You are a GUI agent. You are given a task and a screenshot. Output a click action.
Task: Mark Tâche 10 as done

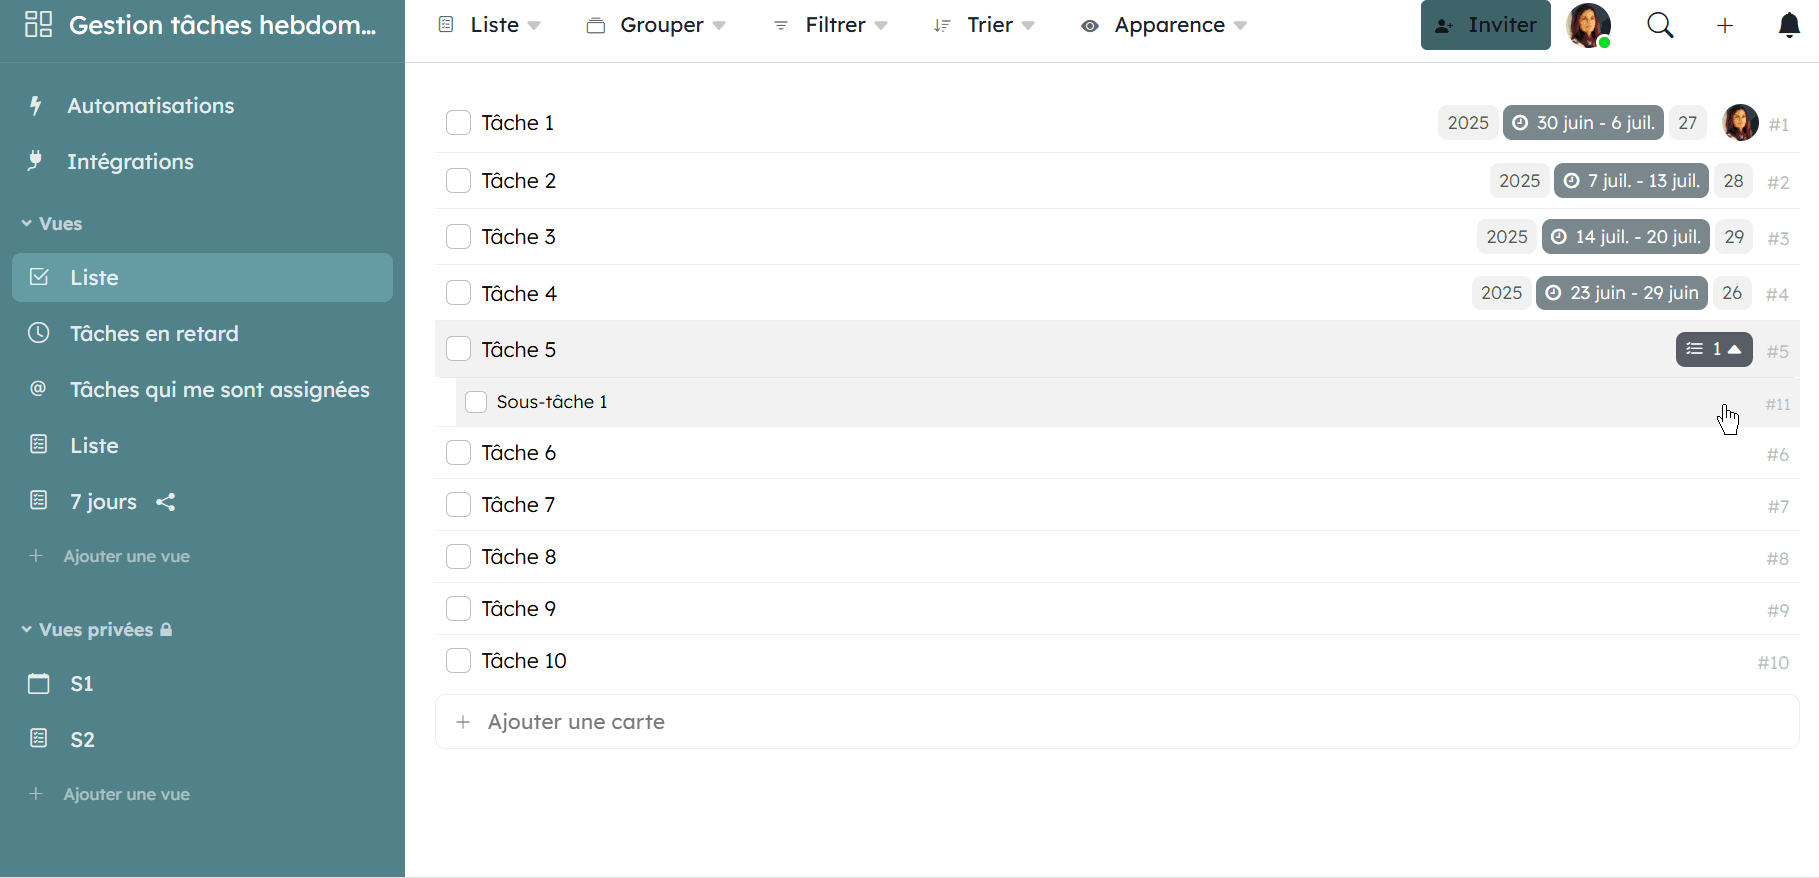tap(458, 661)
